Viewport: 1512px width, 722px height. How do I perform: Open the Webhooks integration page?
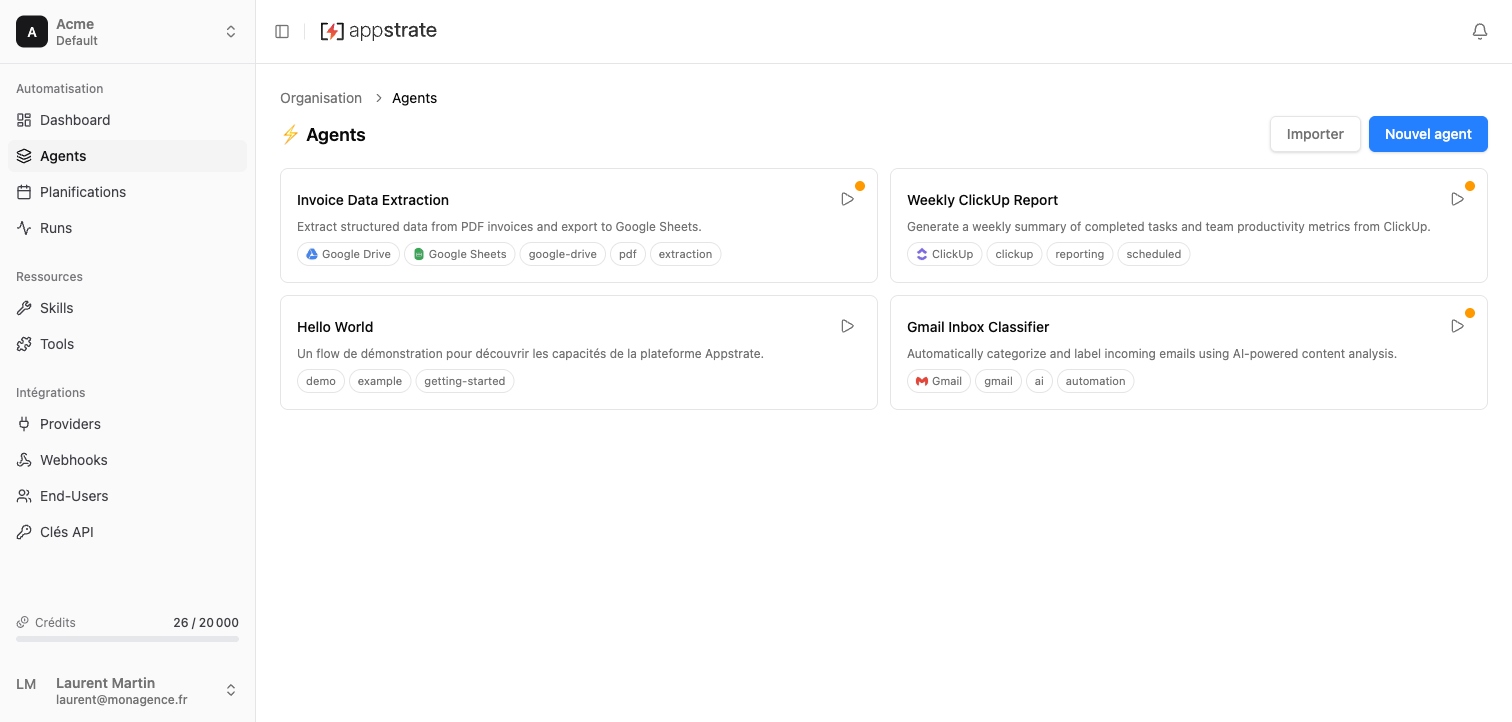[x=73, y=460]
